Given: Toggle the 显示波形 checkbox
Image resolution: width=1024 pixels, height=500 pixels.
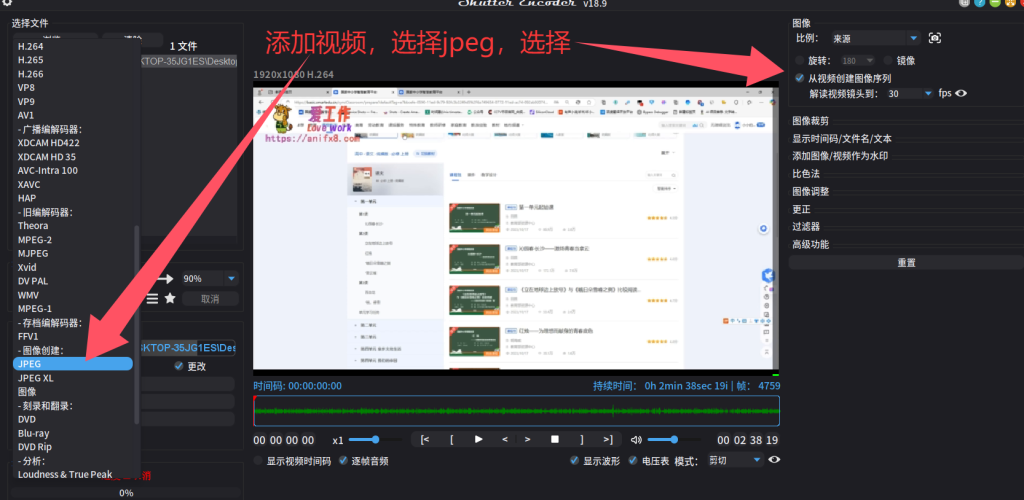Looking at the screenshot, I should coord(575,460).
